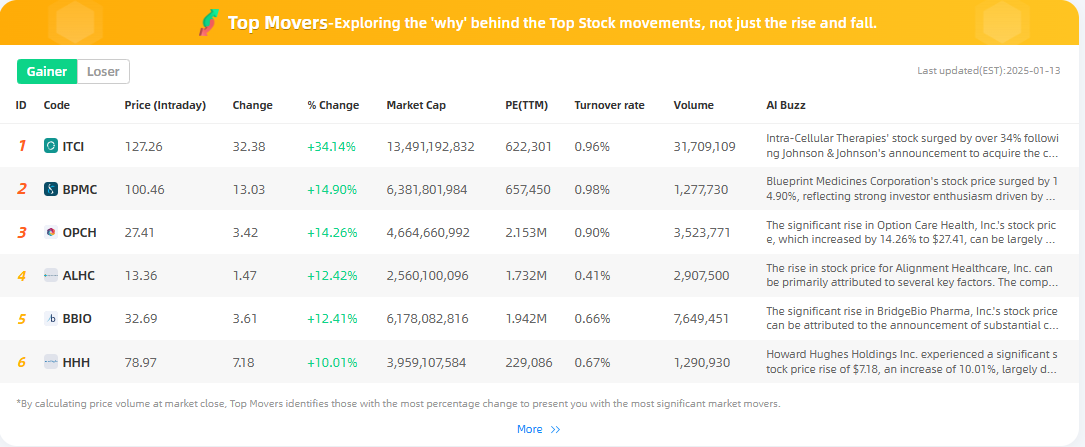Click PE value 2.153M
This screenshot has width=1085, height=447.
[526, 233]
